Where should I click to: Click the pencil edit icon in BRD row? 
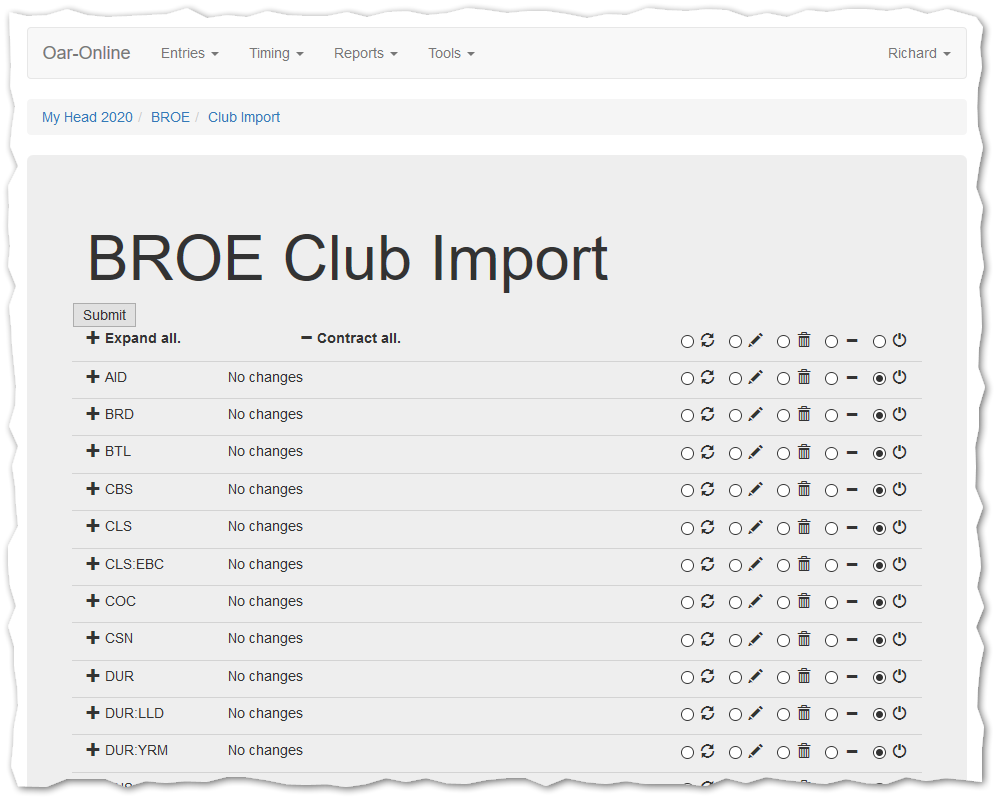click(755, 414)
